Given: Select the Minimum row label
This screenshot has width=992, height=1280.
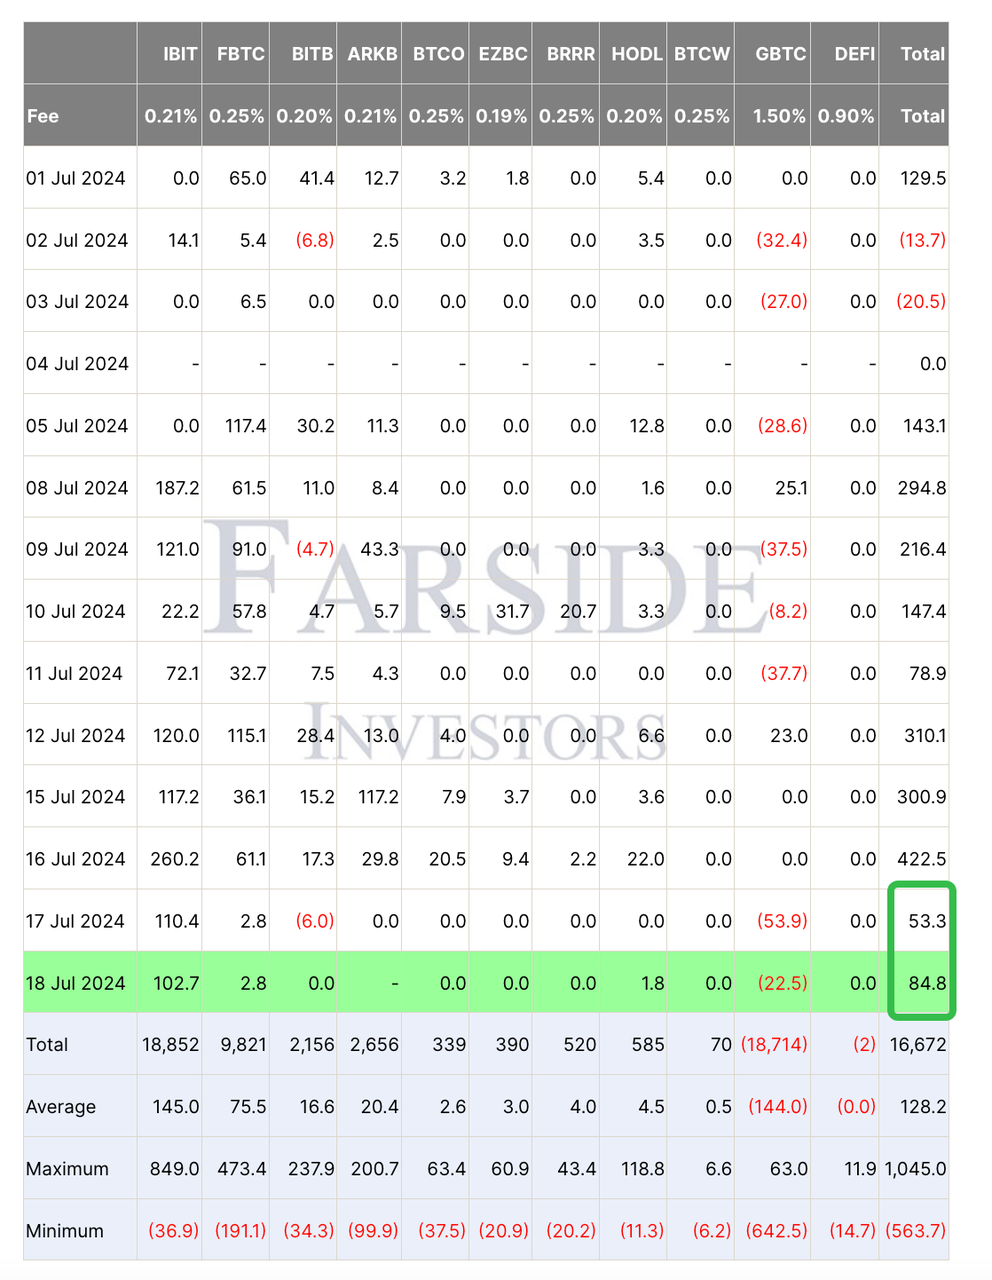Looking at the screenshot, I should pos(65,1231).
